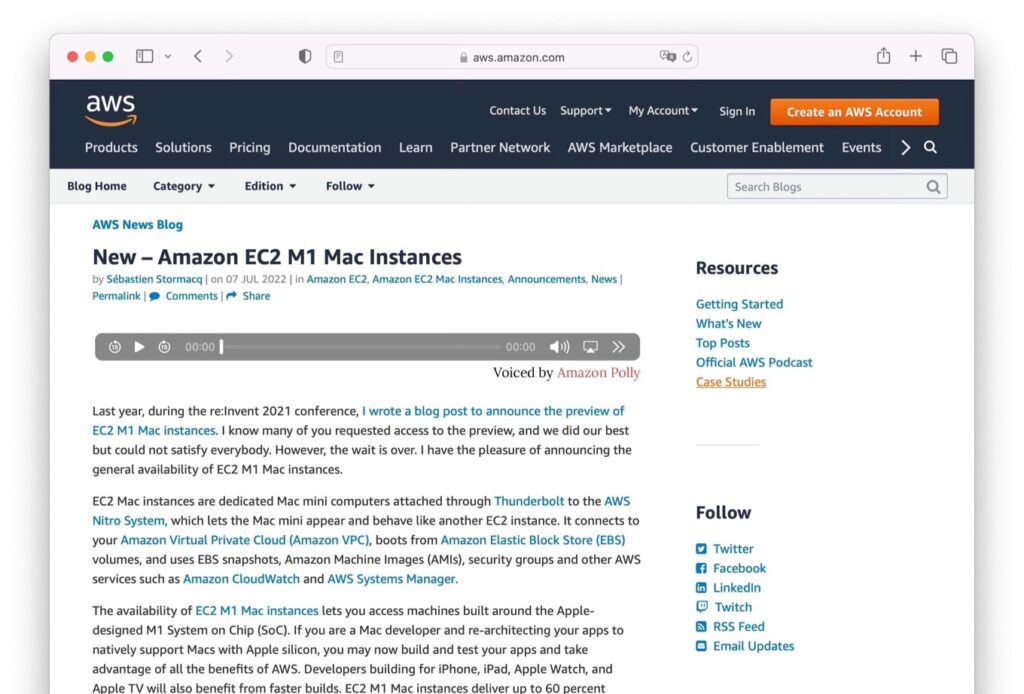This screenshot has width=1024, height=694.
Task: Open the My Account menu
Action: point(663,111)
